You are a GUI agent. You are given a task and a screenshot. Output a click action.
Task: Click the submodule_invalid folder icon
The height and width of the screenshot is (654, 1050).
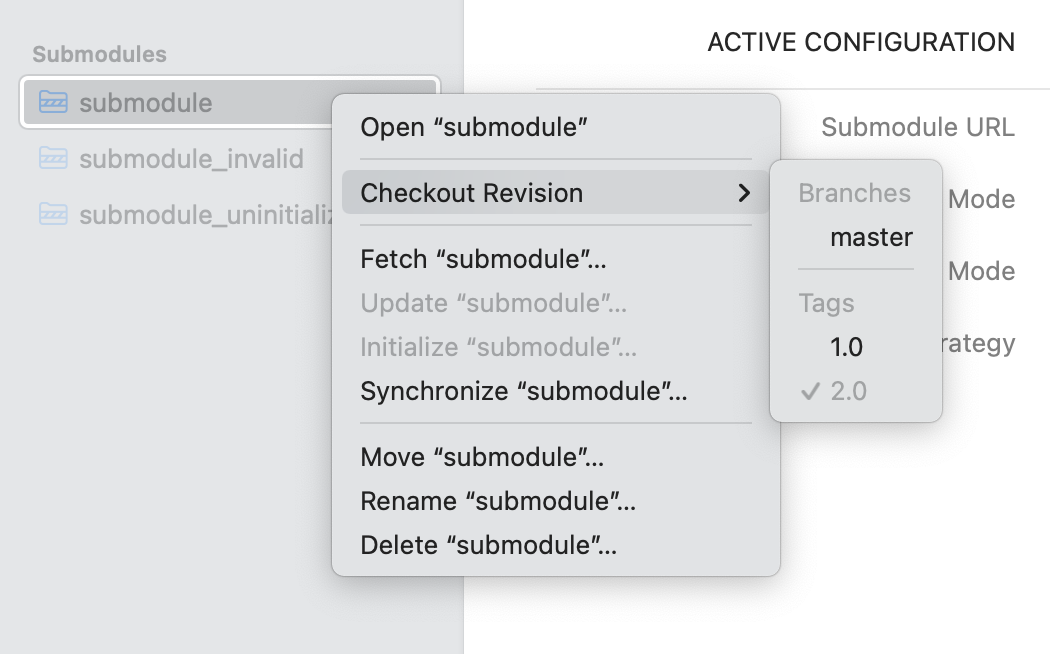[x=53, y=158]
